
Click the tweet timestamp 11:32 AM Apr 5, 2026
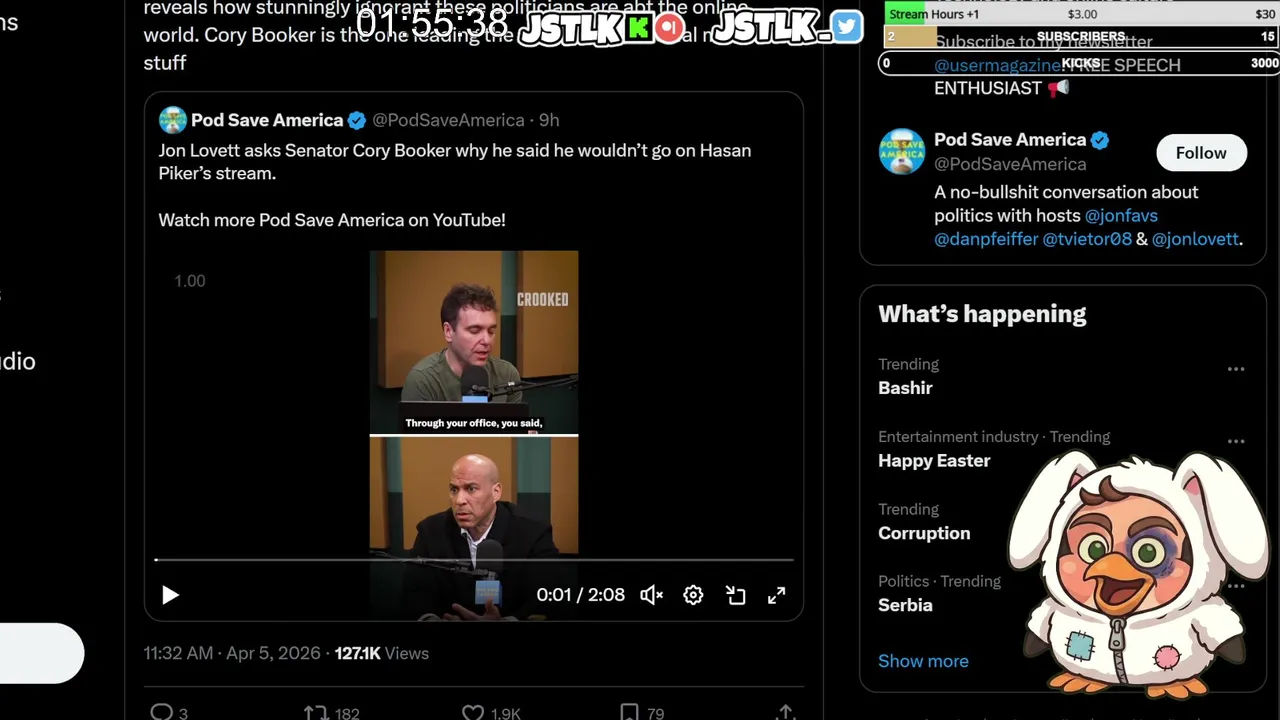tap(232, 653)
